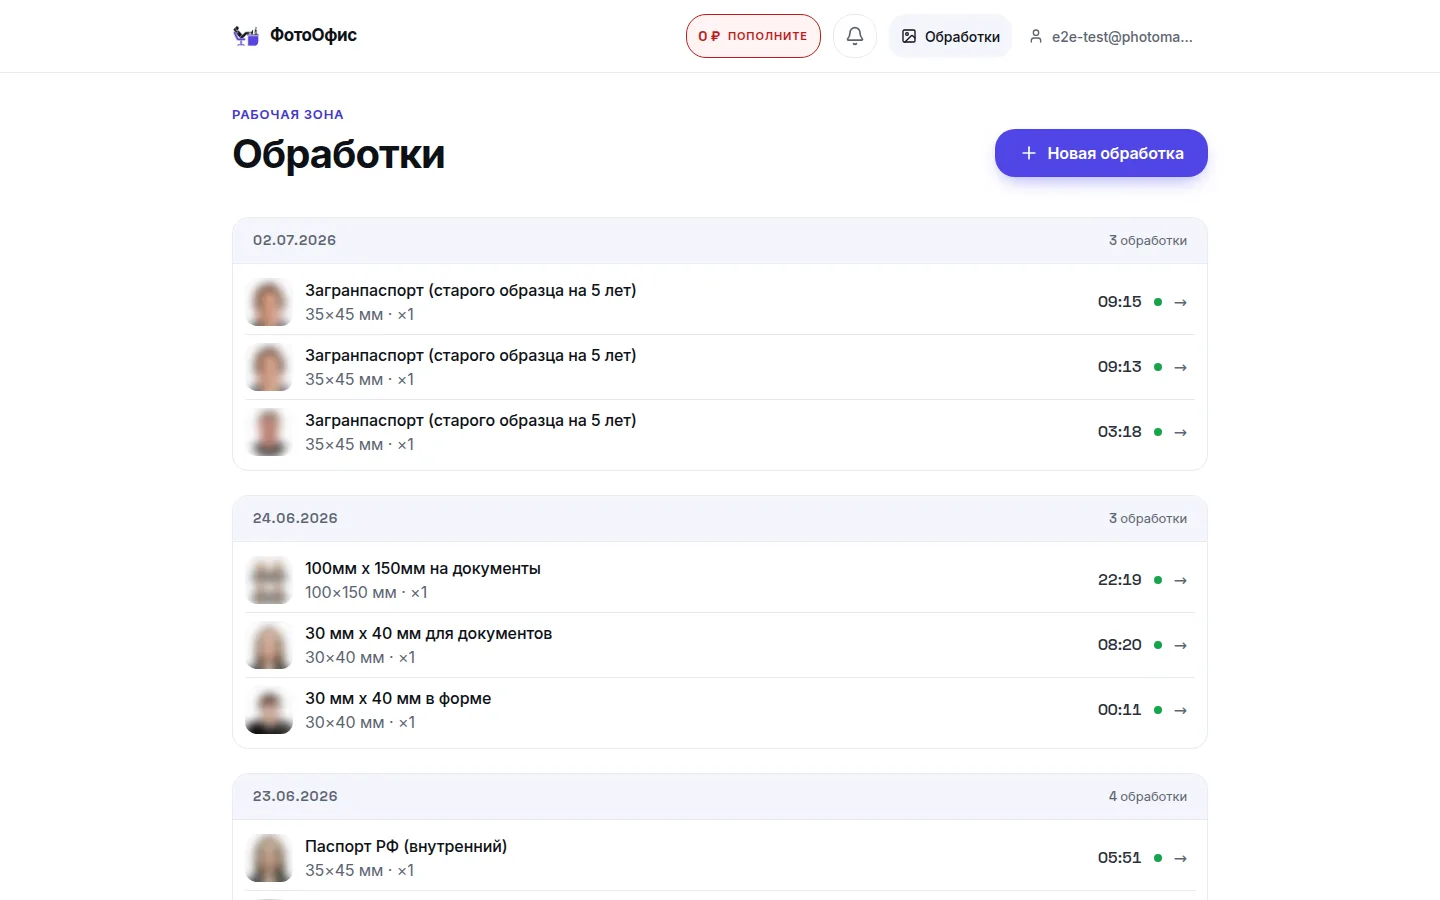Click the 02.07.2026 date group header
1440x900 pixels.
pyautogui.click(x=720, y=241)
